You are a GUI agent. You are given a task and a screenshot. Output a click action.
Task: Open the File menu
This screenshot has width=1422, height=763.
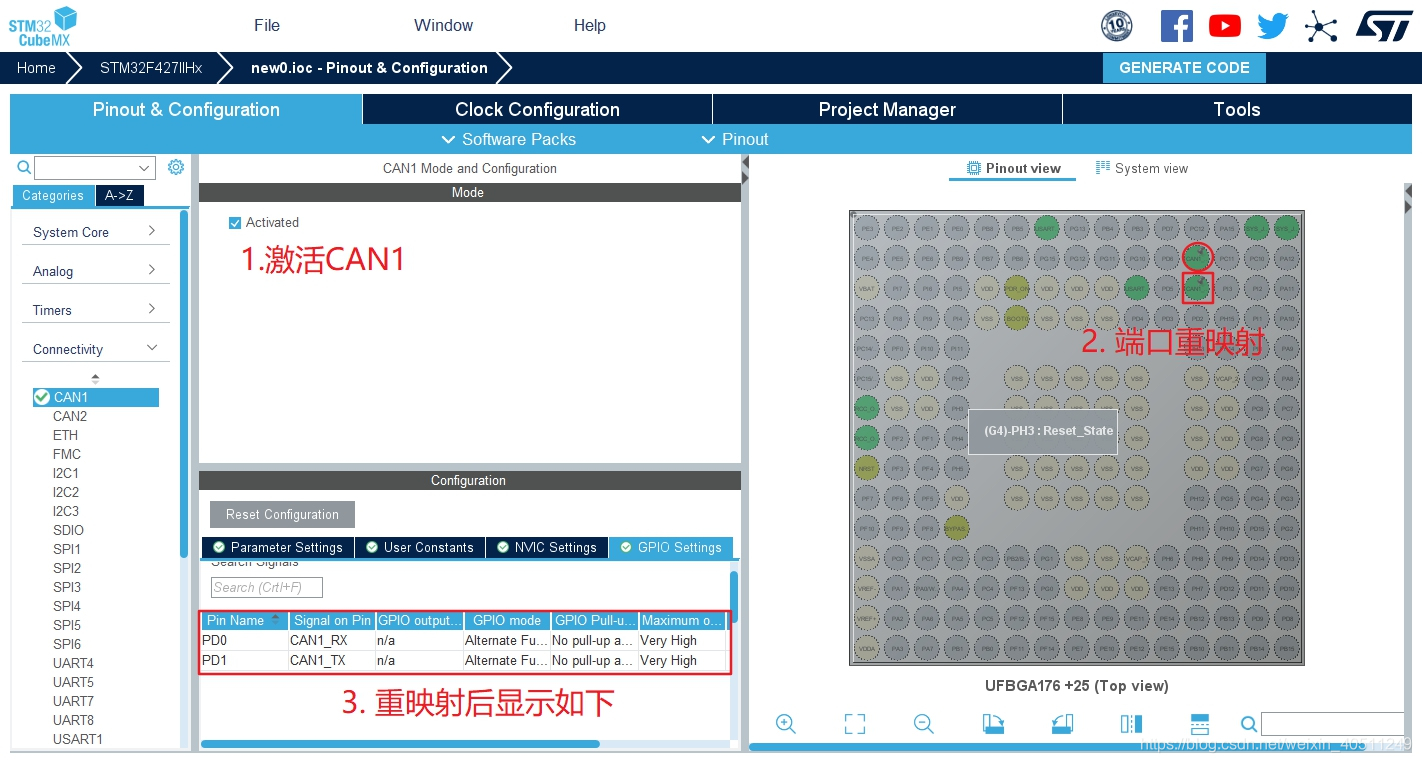pos(267,26)
